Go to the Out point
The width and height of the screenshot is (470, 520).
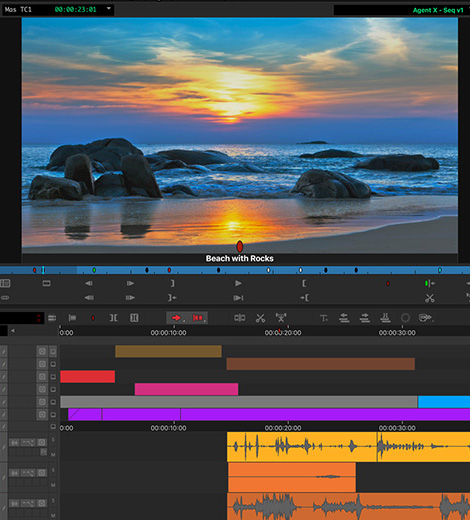tap(172, 298)
